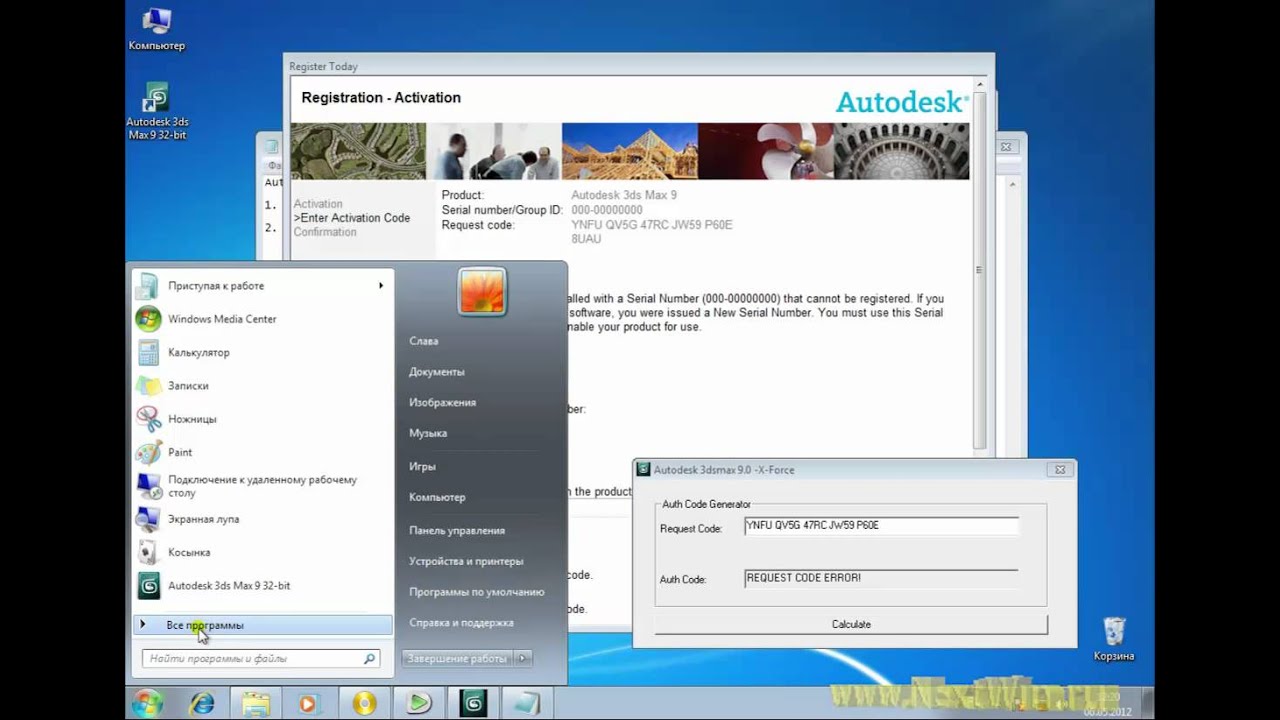Launch Autodesk 3ds Max 9 32-bit in Start menu
The image size is (1280, 720).
[228, 585]
